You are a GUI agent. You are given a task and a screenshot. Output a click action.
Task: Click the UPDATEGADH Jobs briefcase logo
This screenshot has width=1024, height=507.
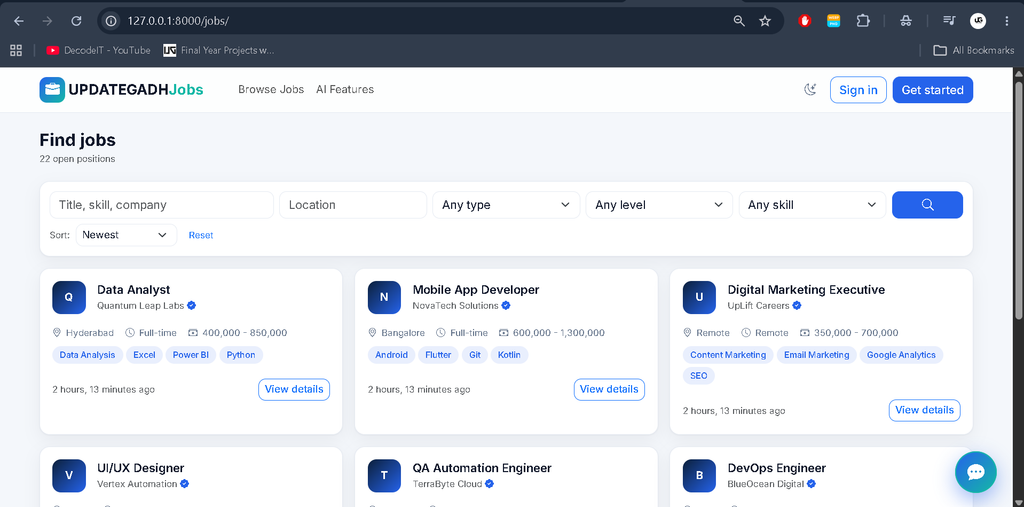(52, 90)
